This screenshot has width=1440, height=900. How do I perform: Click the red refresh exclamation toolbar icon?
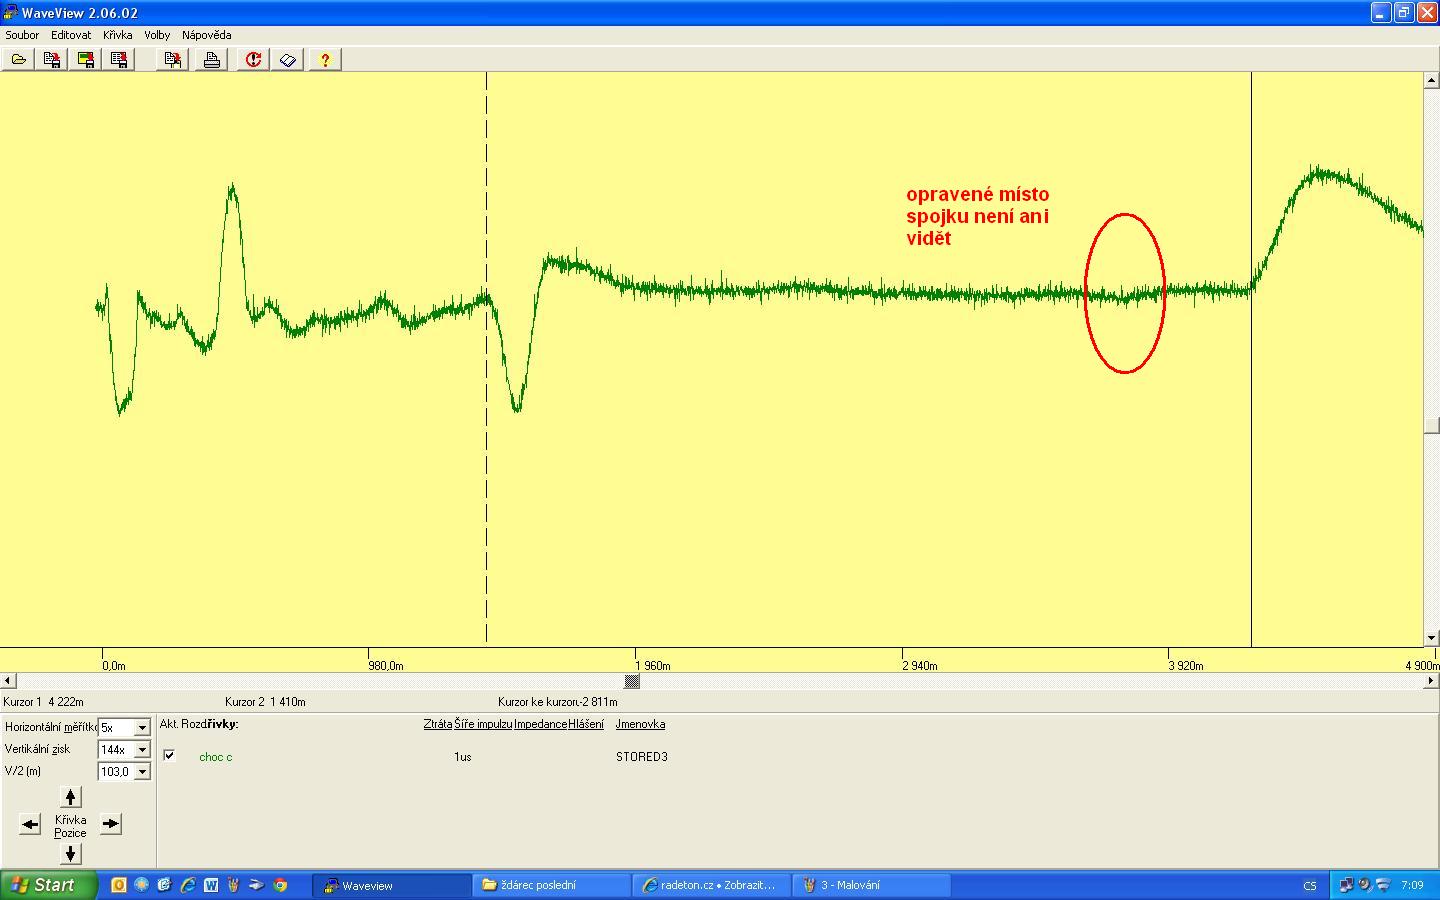click(253, 60)
